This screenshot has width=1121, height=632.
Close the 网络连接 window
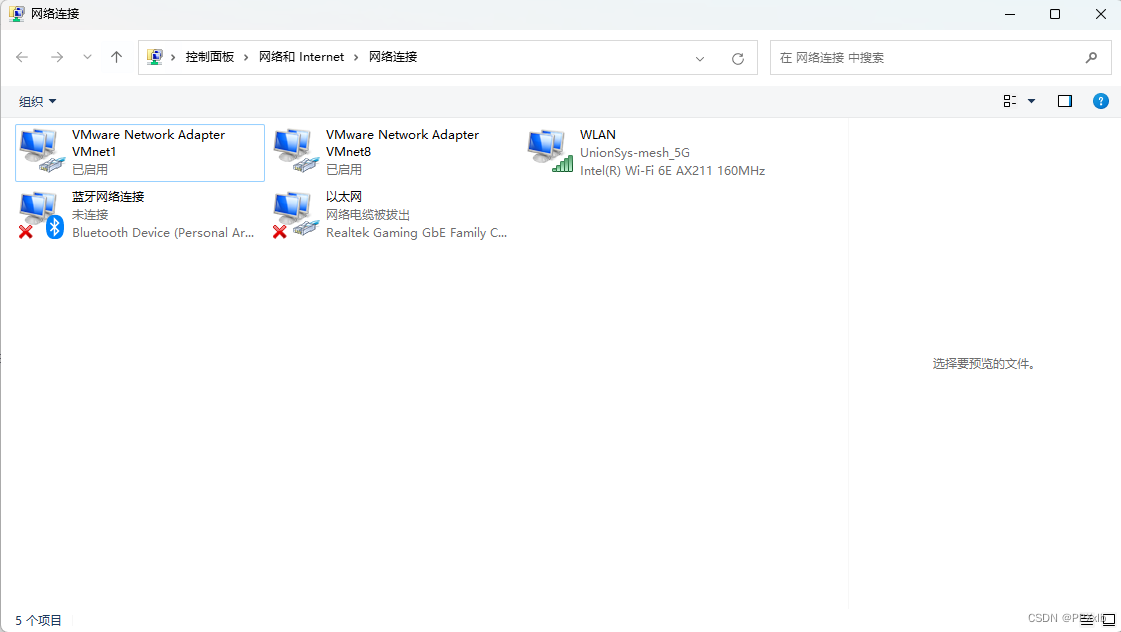tap(1101, 14)
